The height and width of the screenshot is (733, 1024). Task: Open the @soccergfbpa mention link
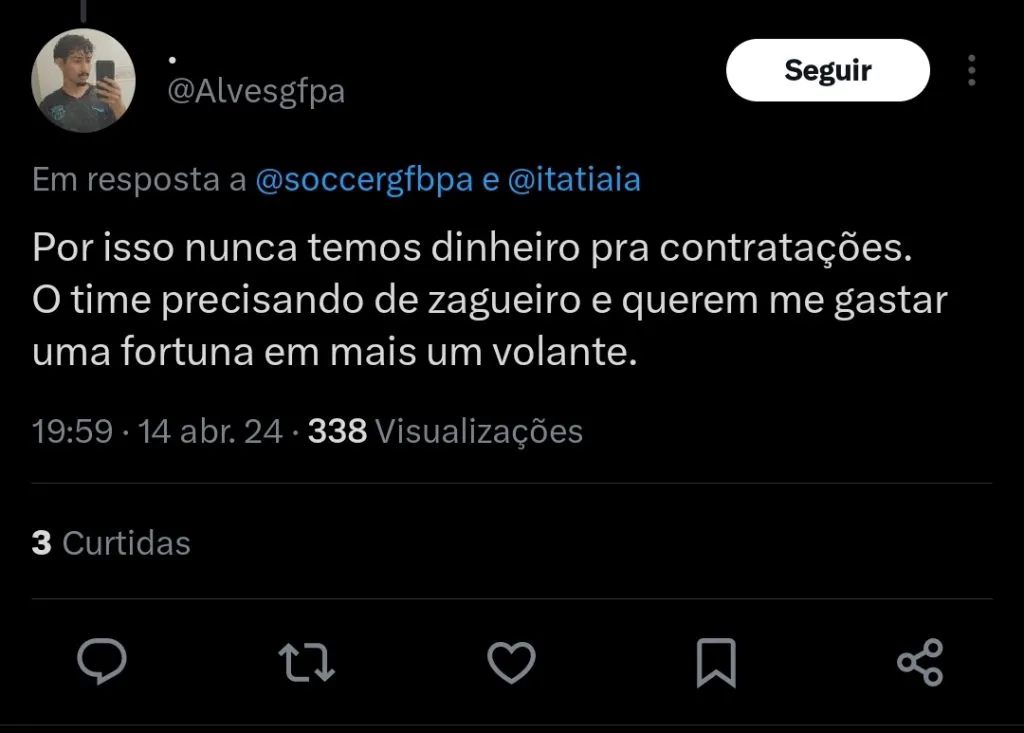coord(363,180)
